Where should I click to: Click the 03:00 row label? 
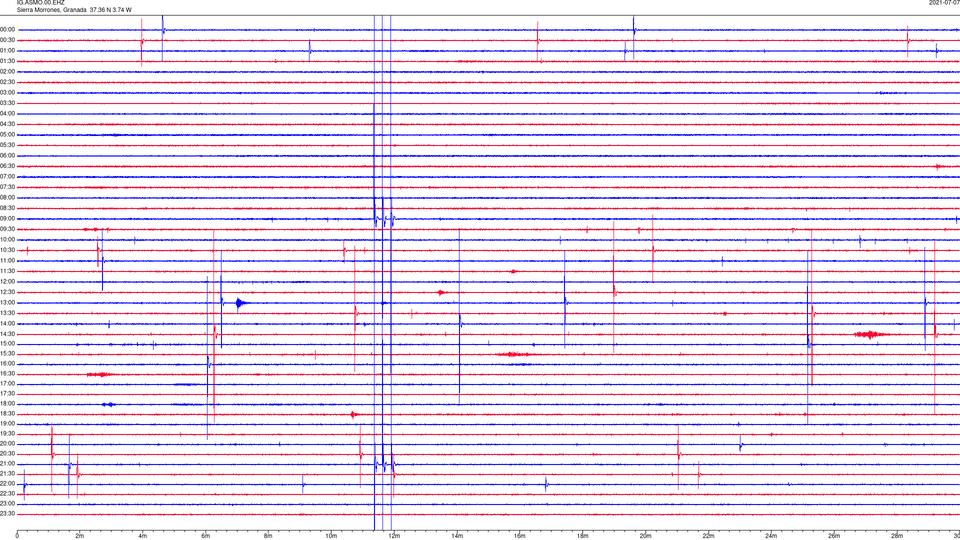[8, 93]
